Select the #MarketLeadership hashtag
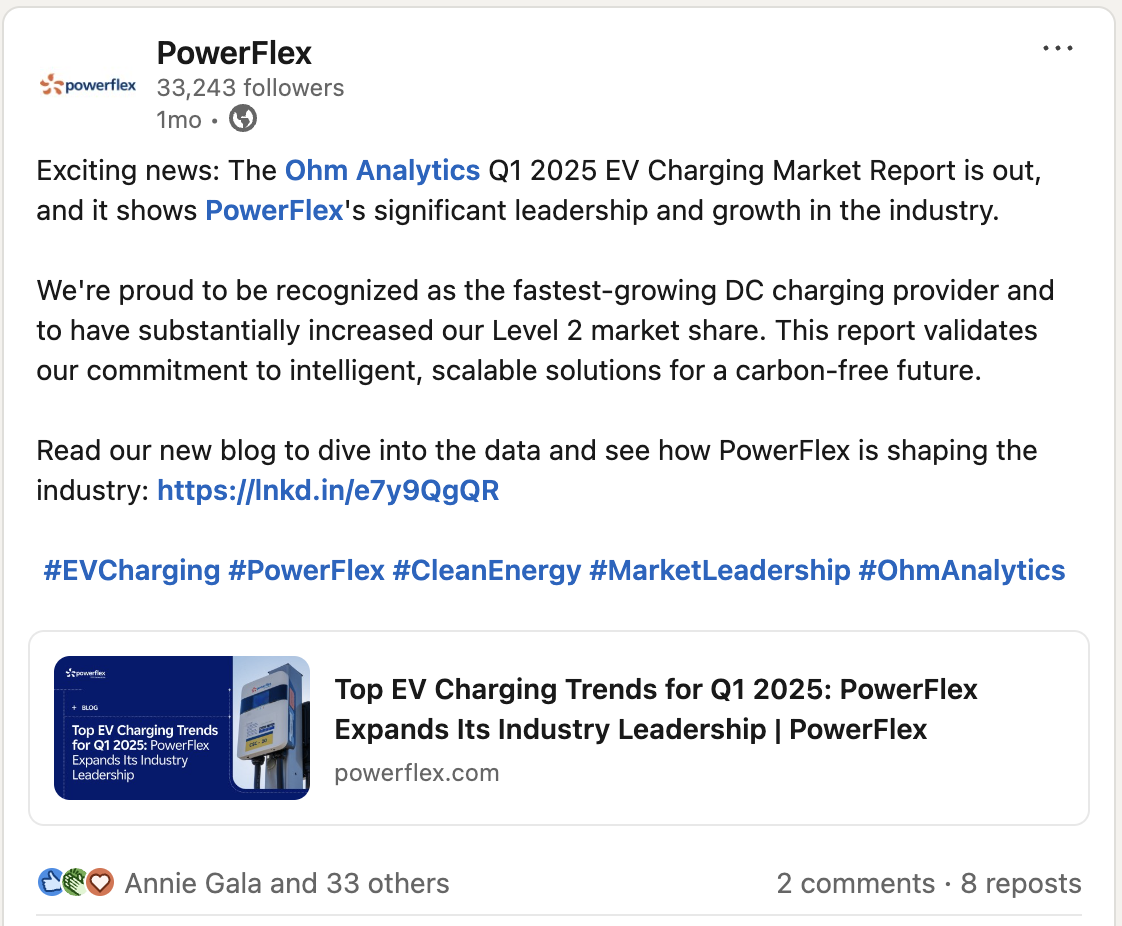The height and width of the screenshot is (926, 1122). pos(719,571)
